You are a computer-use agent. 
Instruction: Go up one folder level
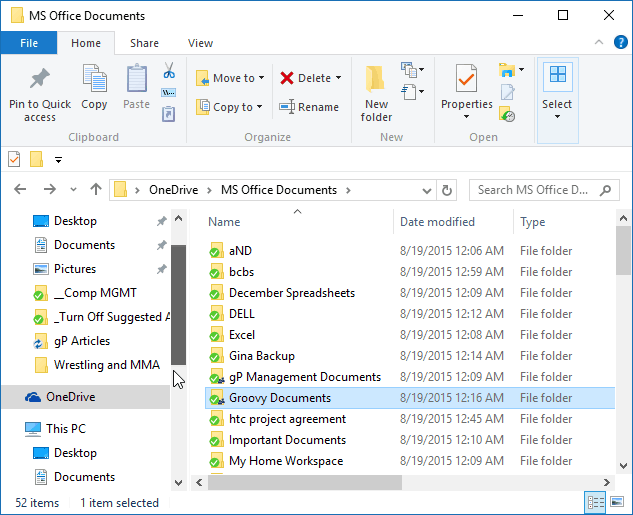pos(96,189)
